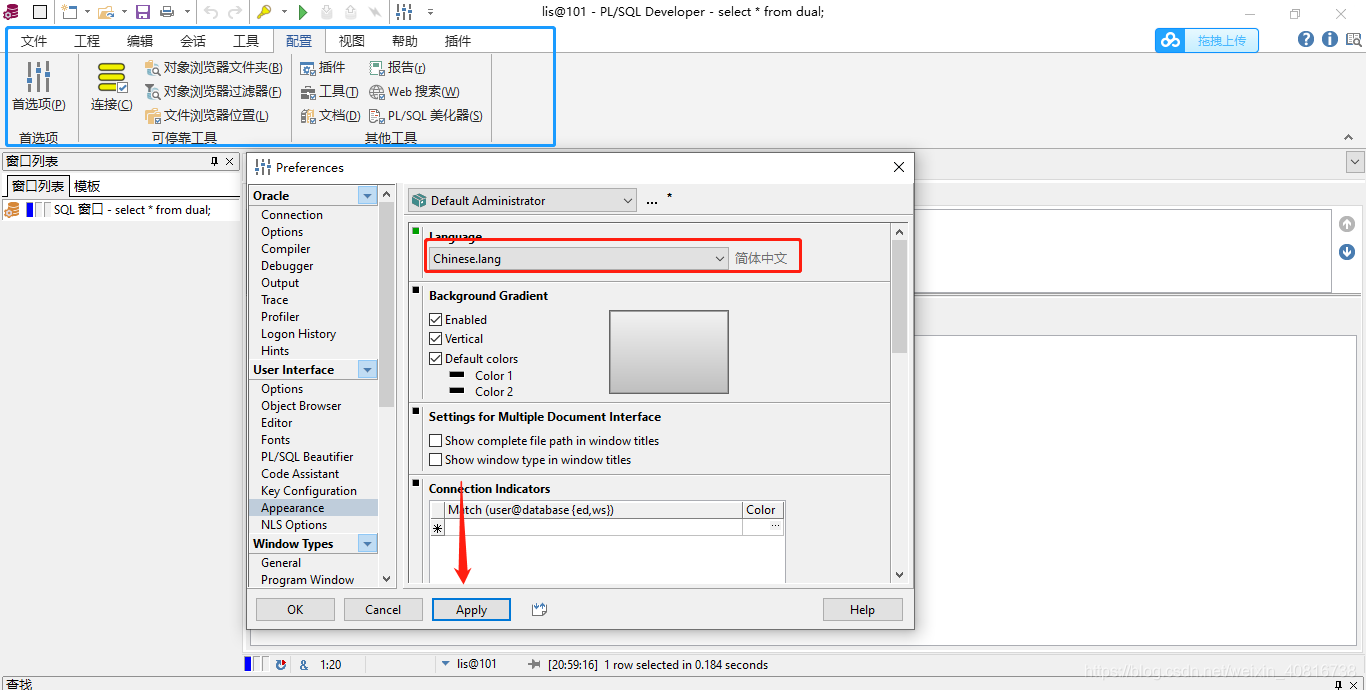The height and width of the screenshot is (690, 1366).
Task: Open PL/SQL 美化器(S) configuration
Action: click(x=426, y=115)
